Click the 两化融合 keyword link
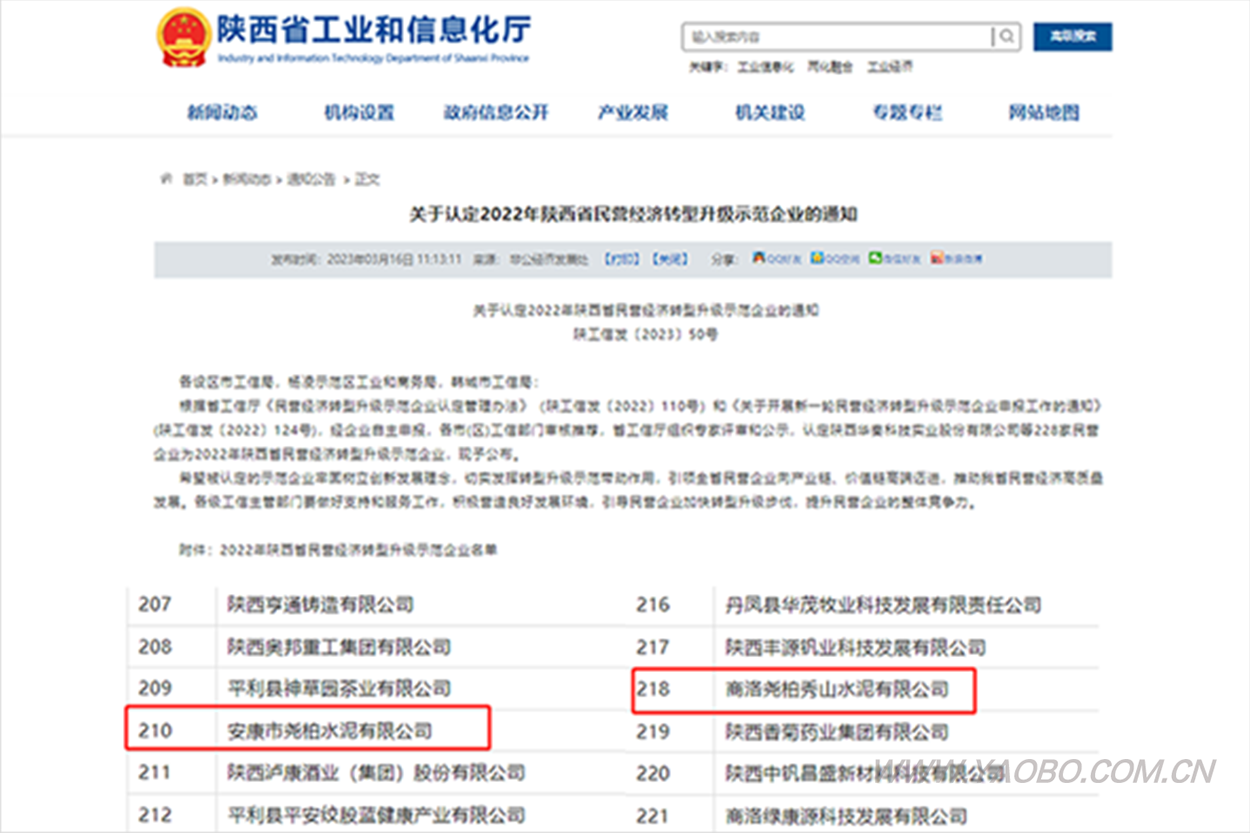This screenshot has width=1250, height=833. [x=830, y=68]
